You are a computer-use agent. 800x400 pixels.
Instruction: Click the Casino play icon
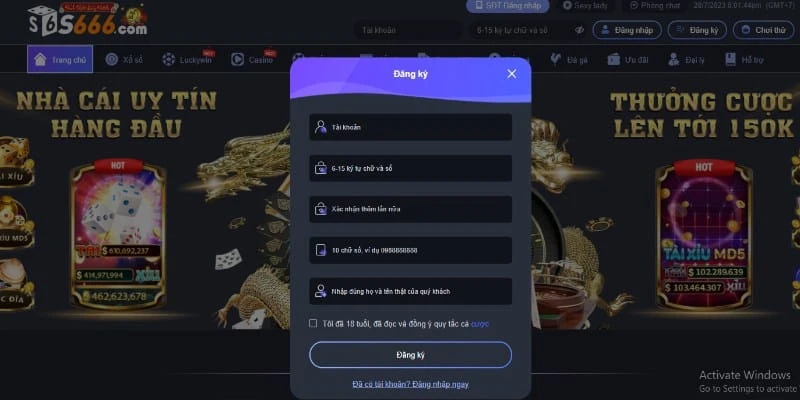coord(237,59)
